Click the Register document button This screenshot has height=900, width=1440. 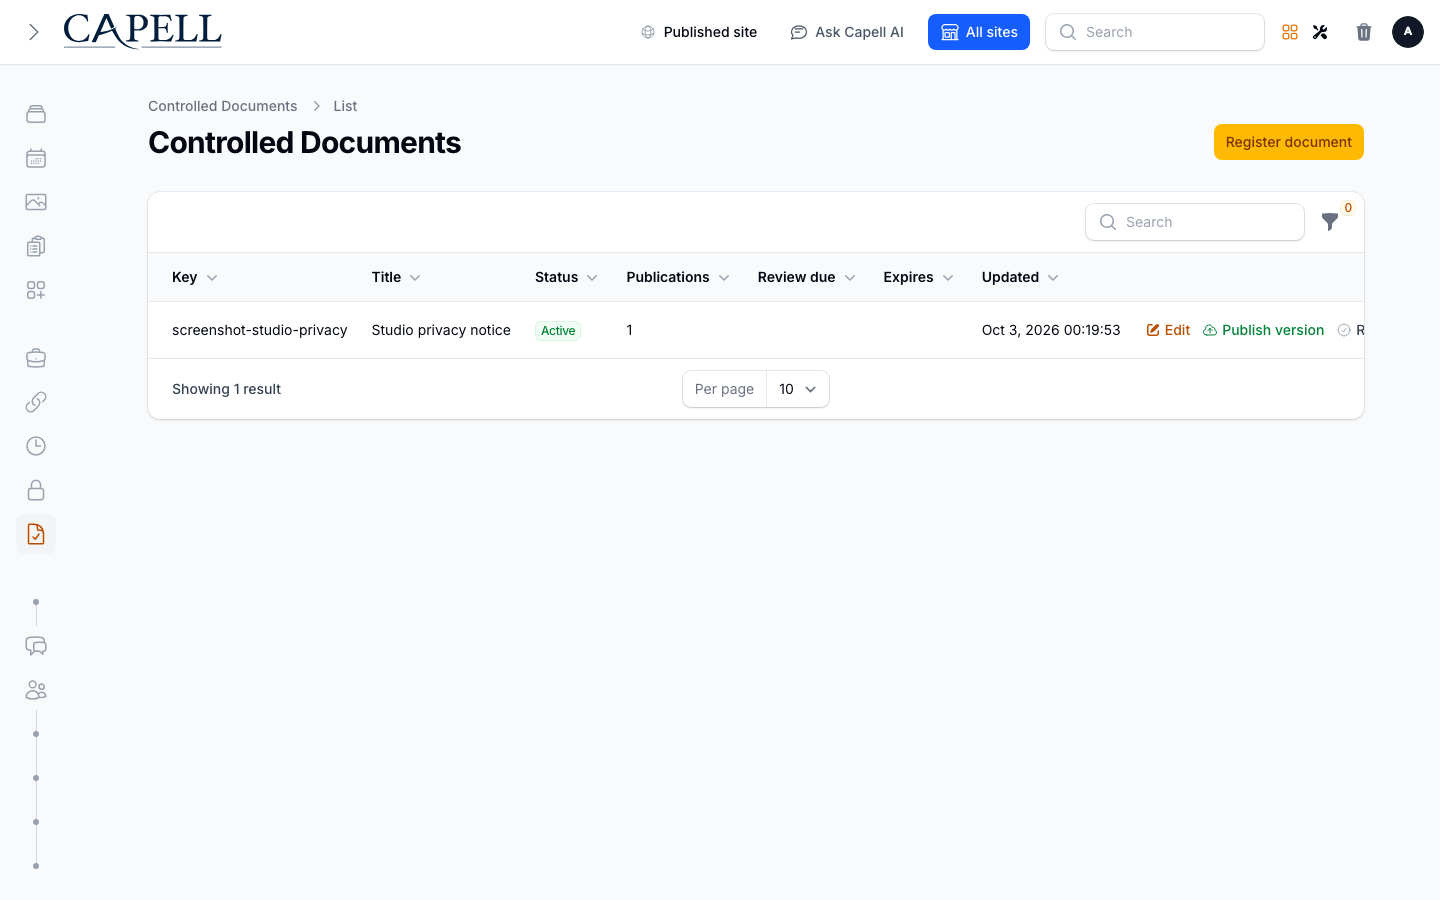pyautogui.click(x=1289, y=142)
